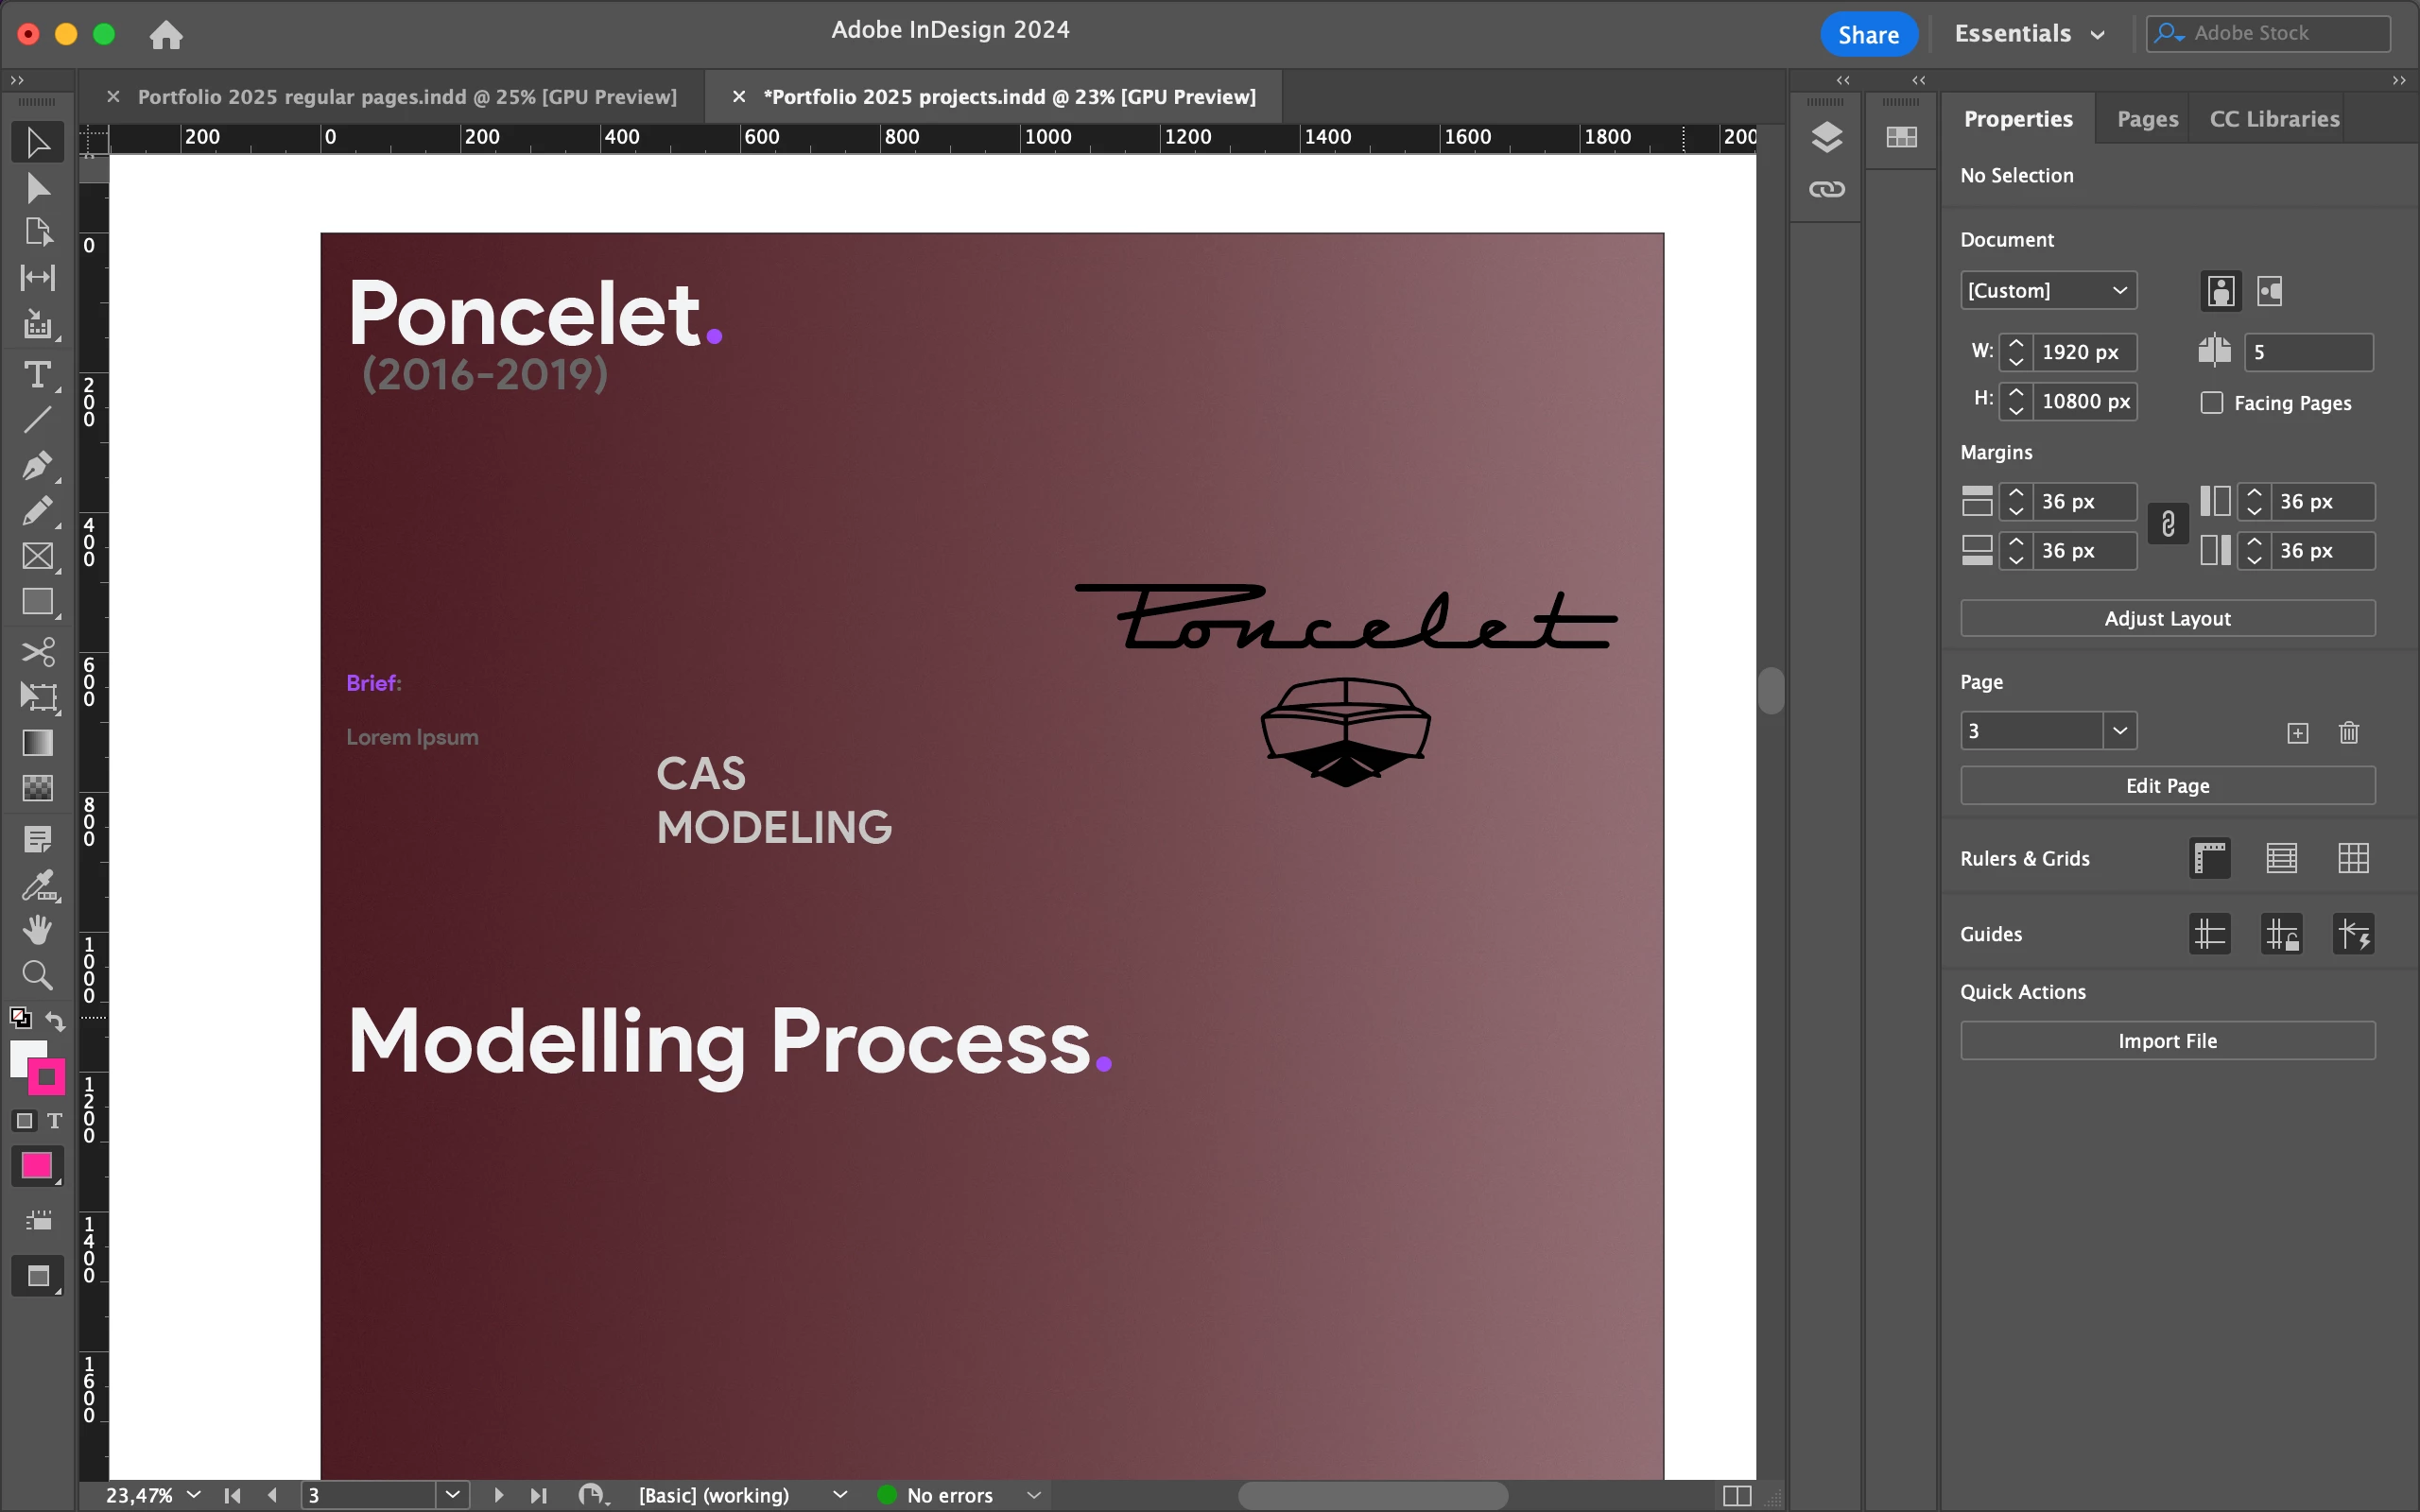Activate the Hand tool
Screen dimensions: 2420x1512
pos(37,930)
